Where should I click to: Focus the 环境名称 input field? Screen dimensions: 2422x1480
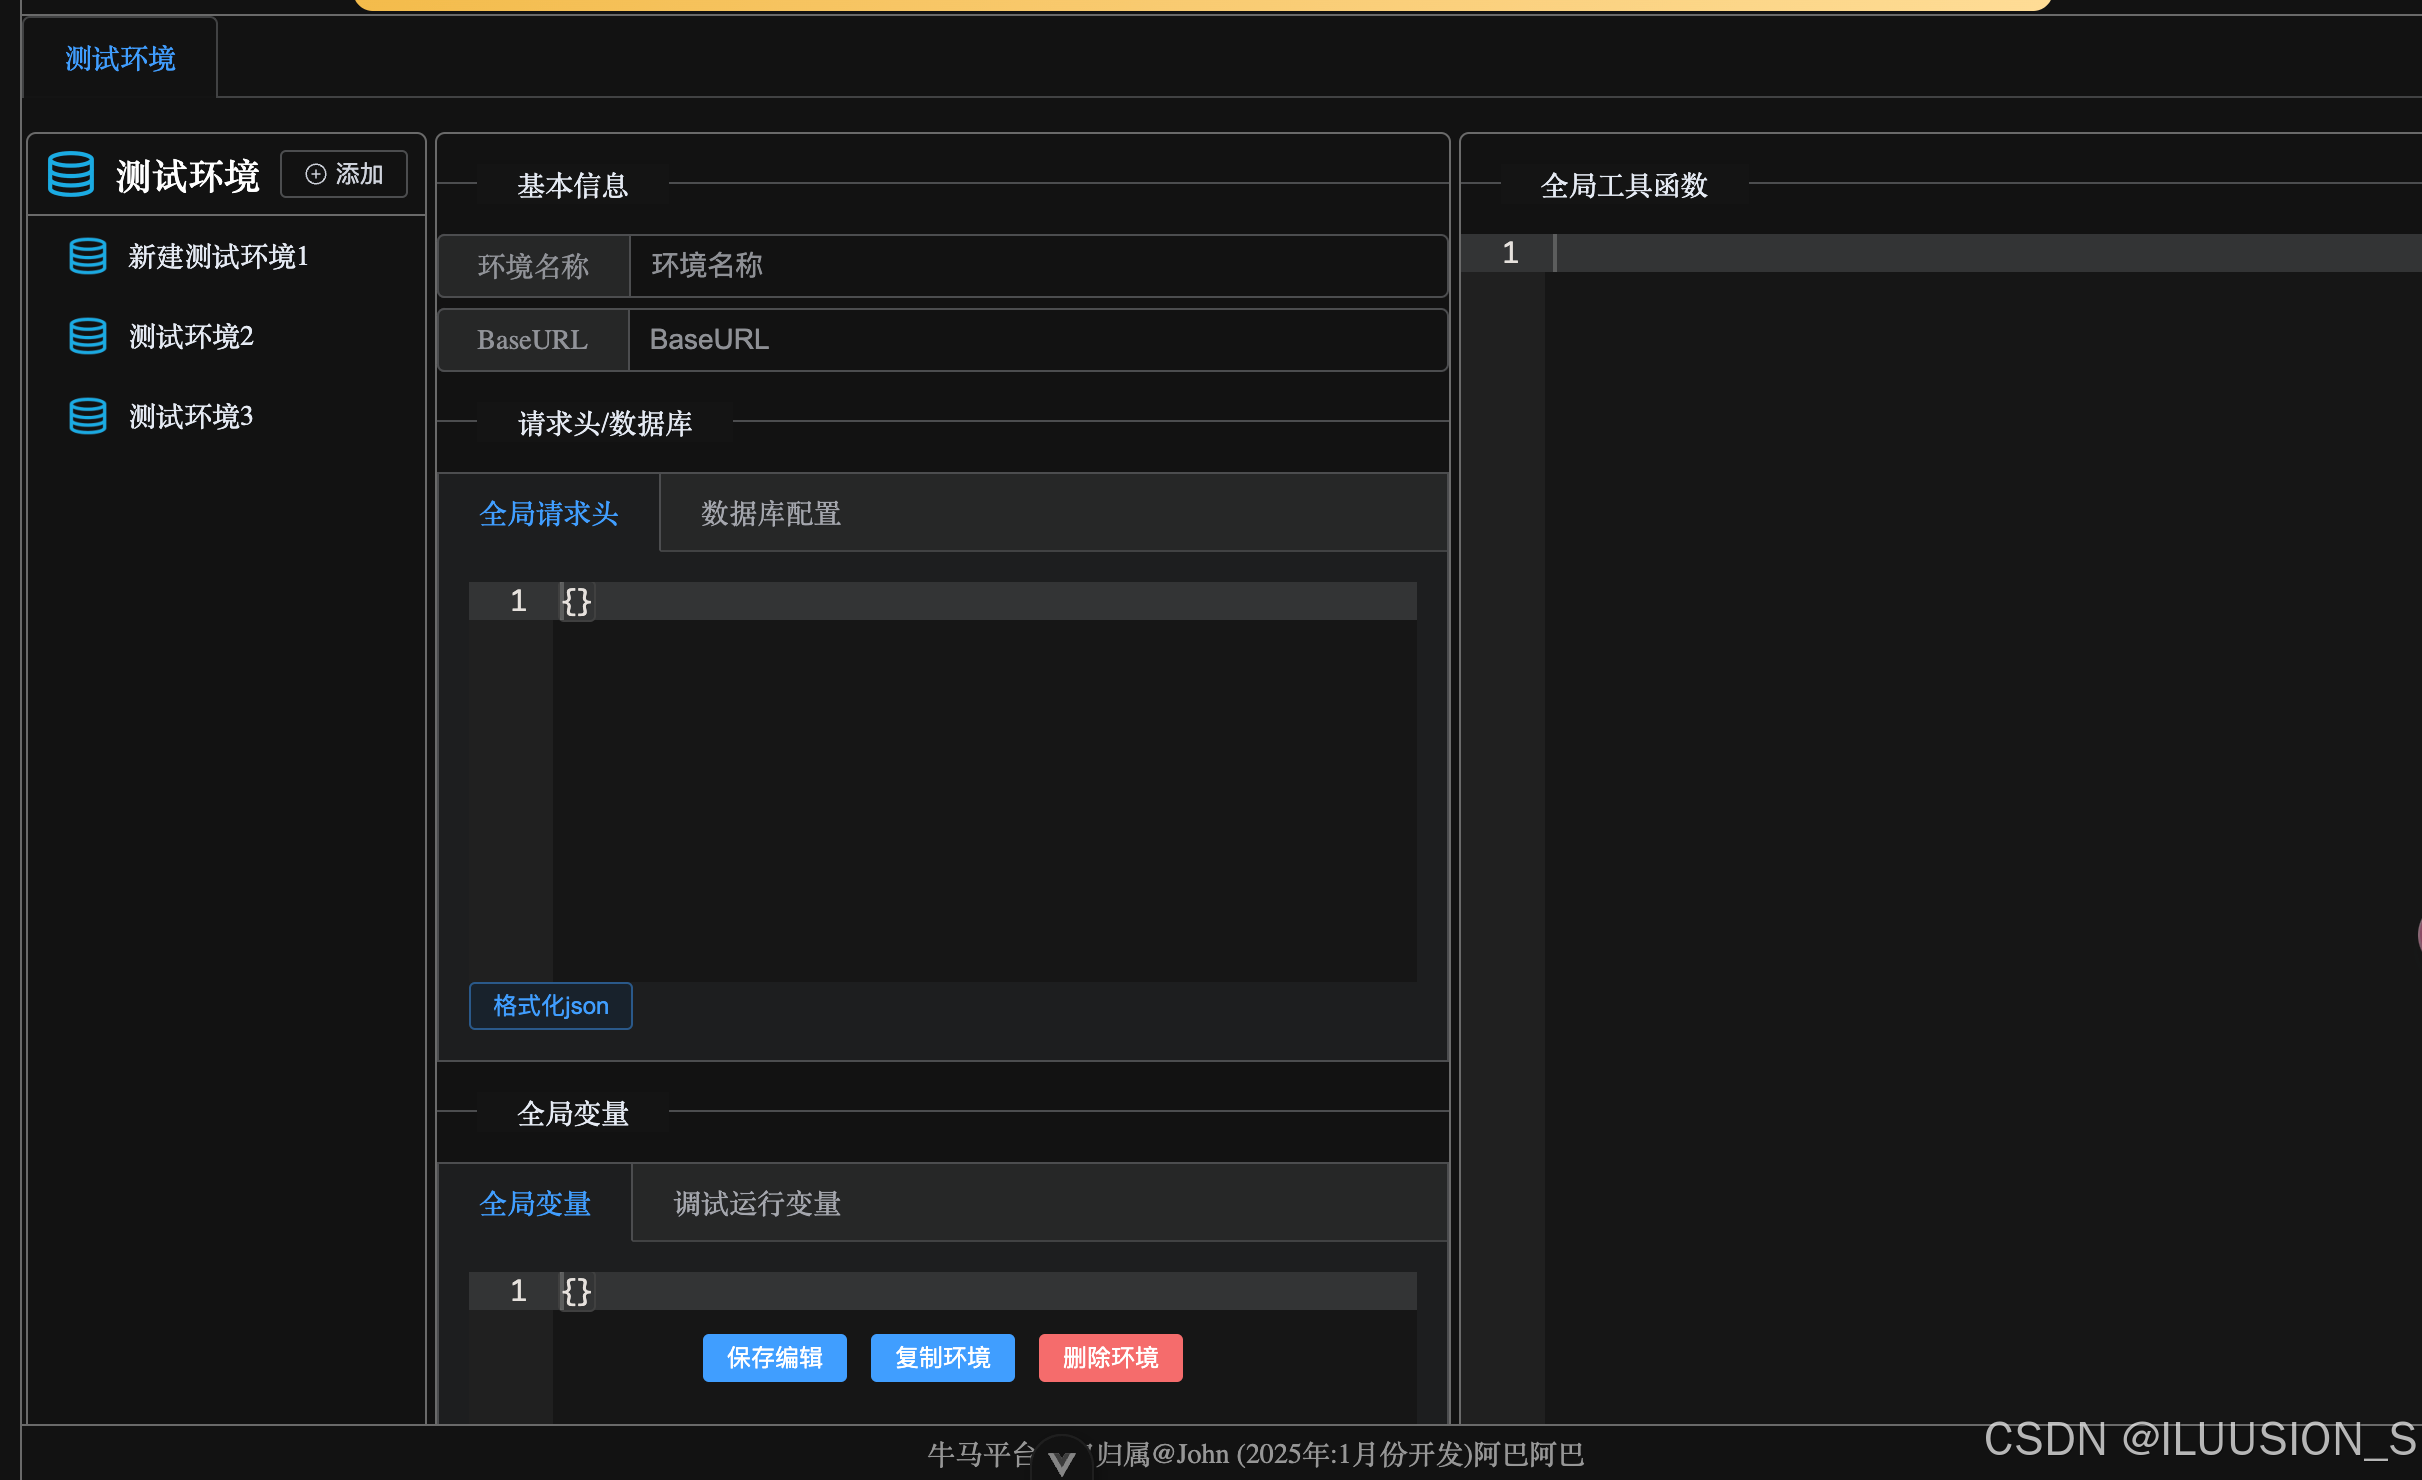coord(1037,265)
